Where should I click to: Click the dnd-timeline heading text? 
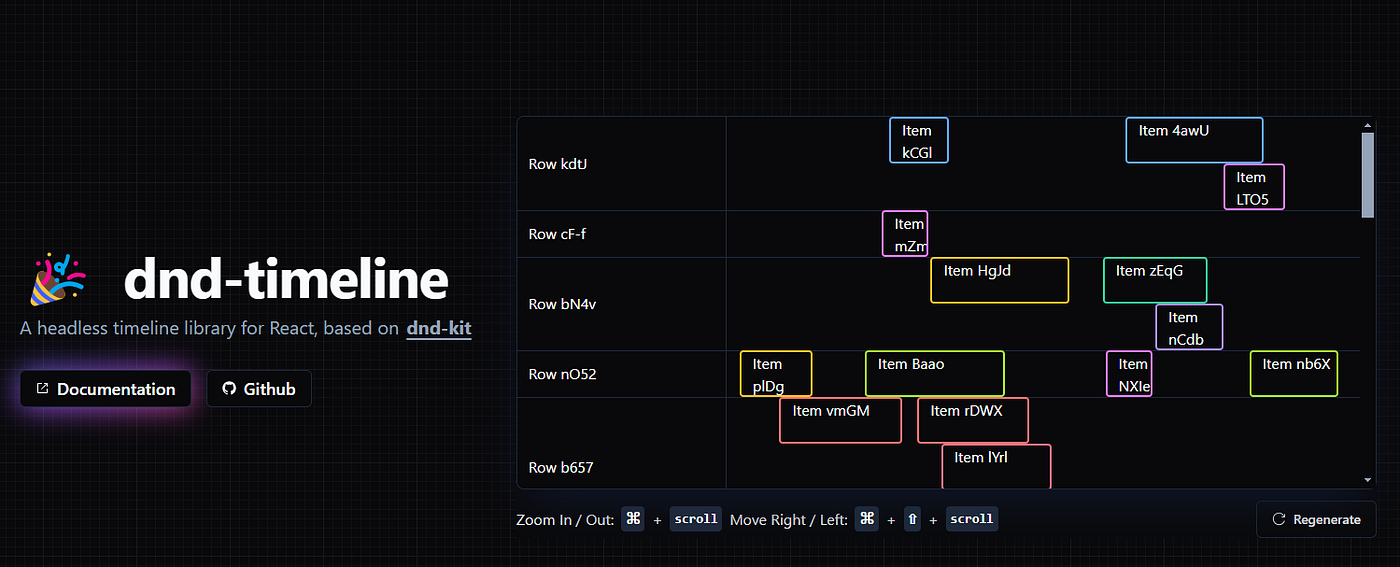point(286,279)
